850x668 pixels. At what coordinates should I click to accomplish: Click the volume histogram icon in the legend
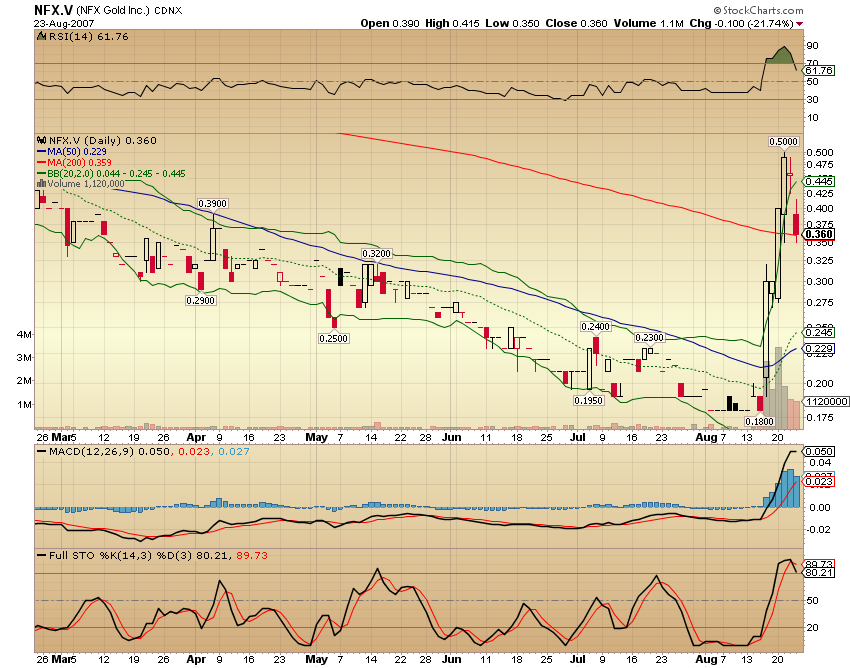42,184
